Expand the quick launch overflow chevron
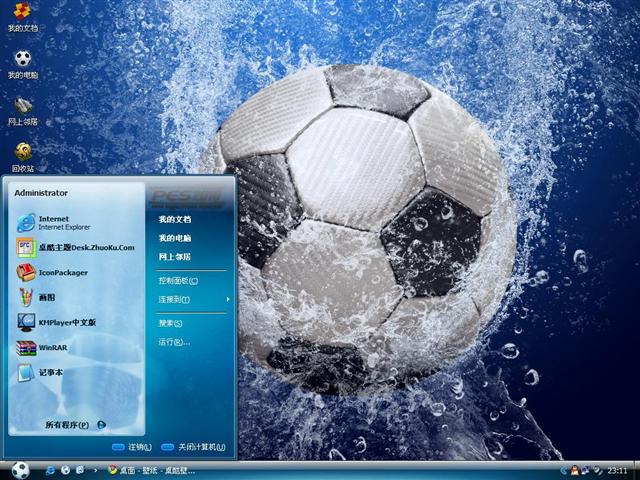The height and width of the screenshot is (480, 640). click(x=96, y=470)
